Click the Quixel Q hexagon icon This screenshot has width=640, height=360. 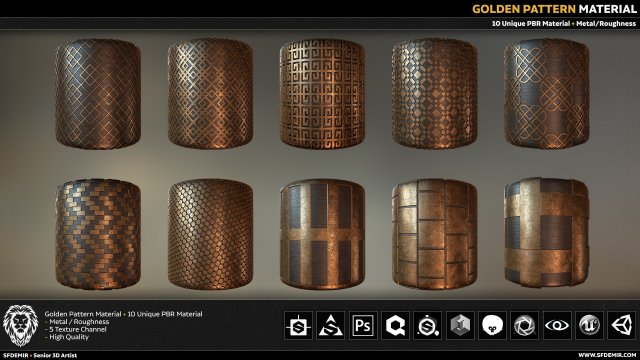[x=395, y=325]
